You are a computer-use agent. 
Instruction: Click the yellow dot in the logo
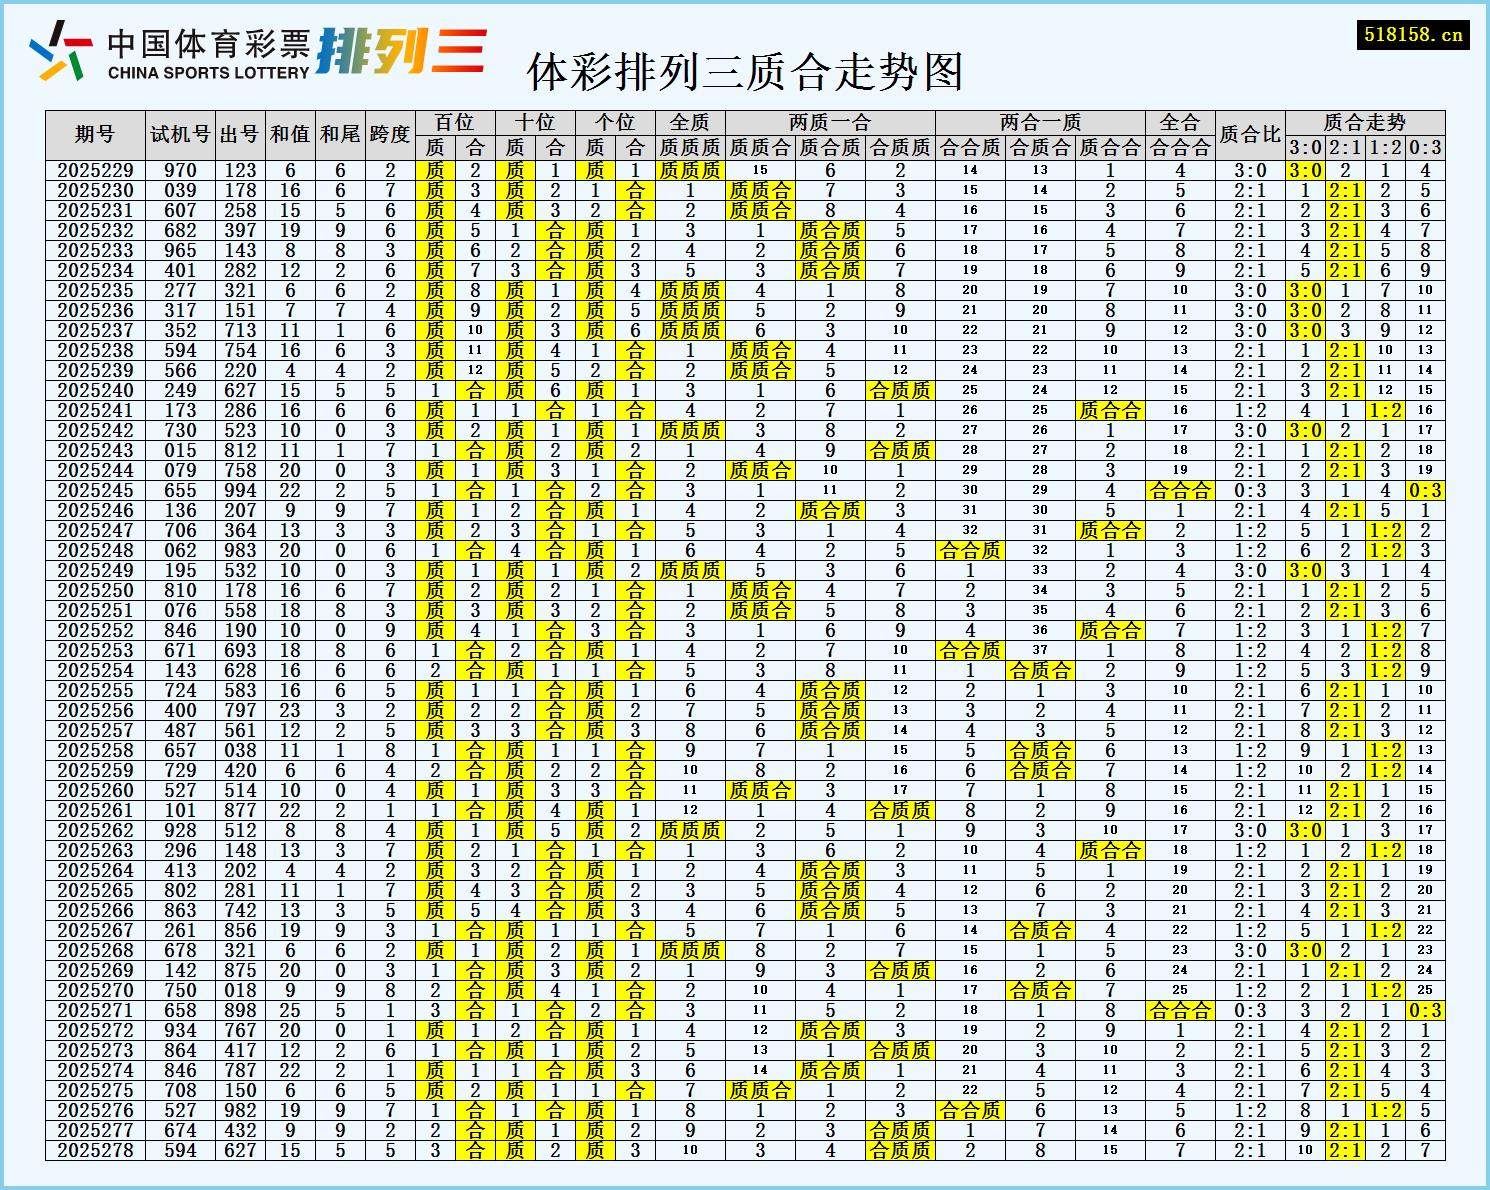[54, 69]
